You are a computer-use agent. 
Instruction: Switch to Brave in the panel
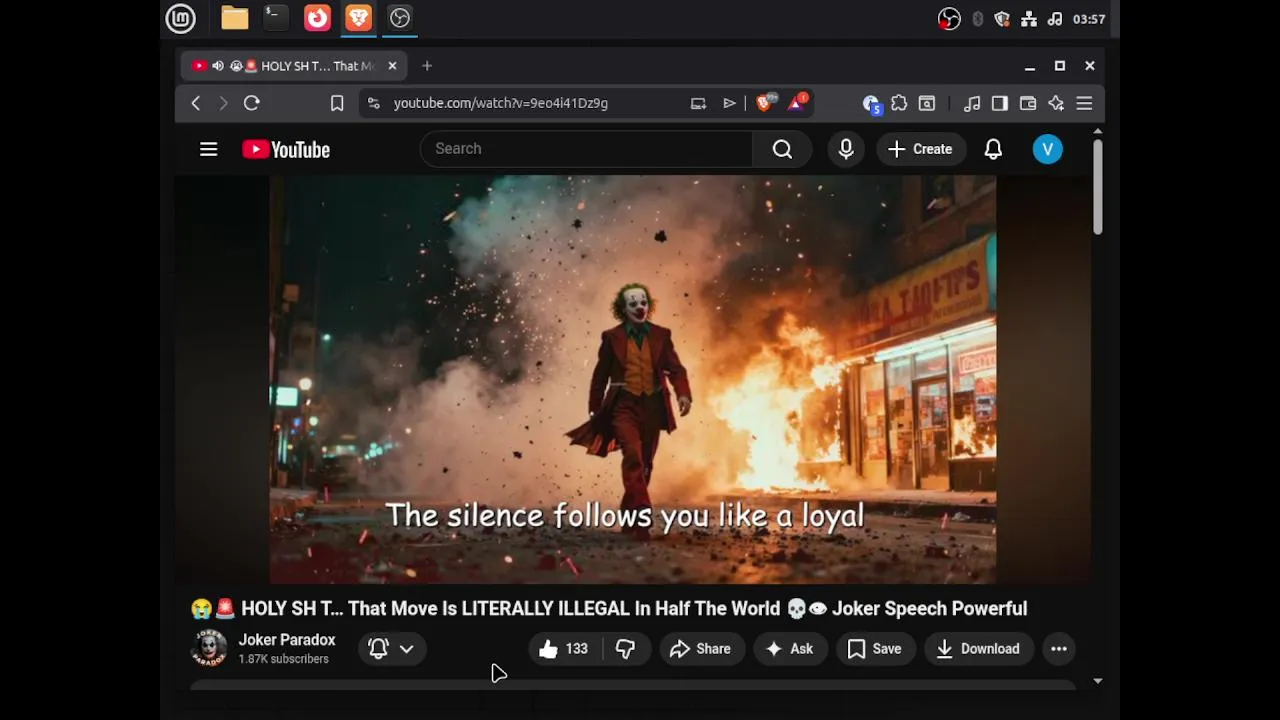click(358, 18)
